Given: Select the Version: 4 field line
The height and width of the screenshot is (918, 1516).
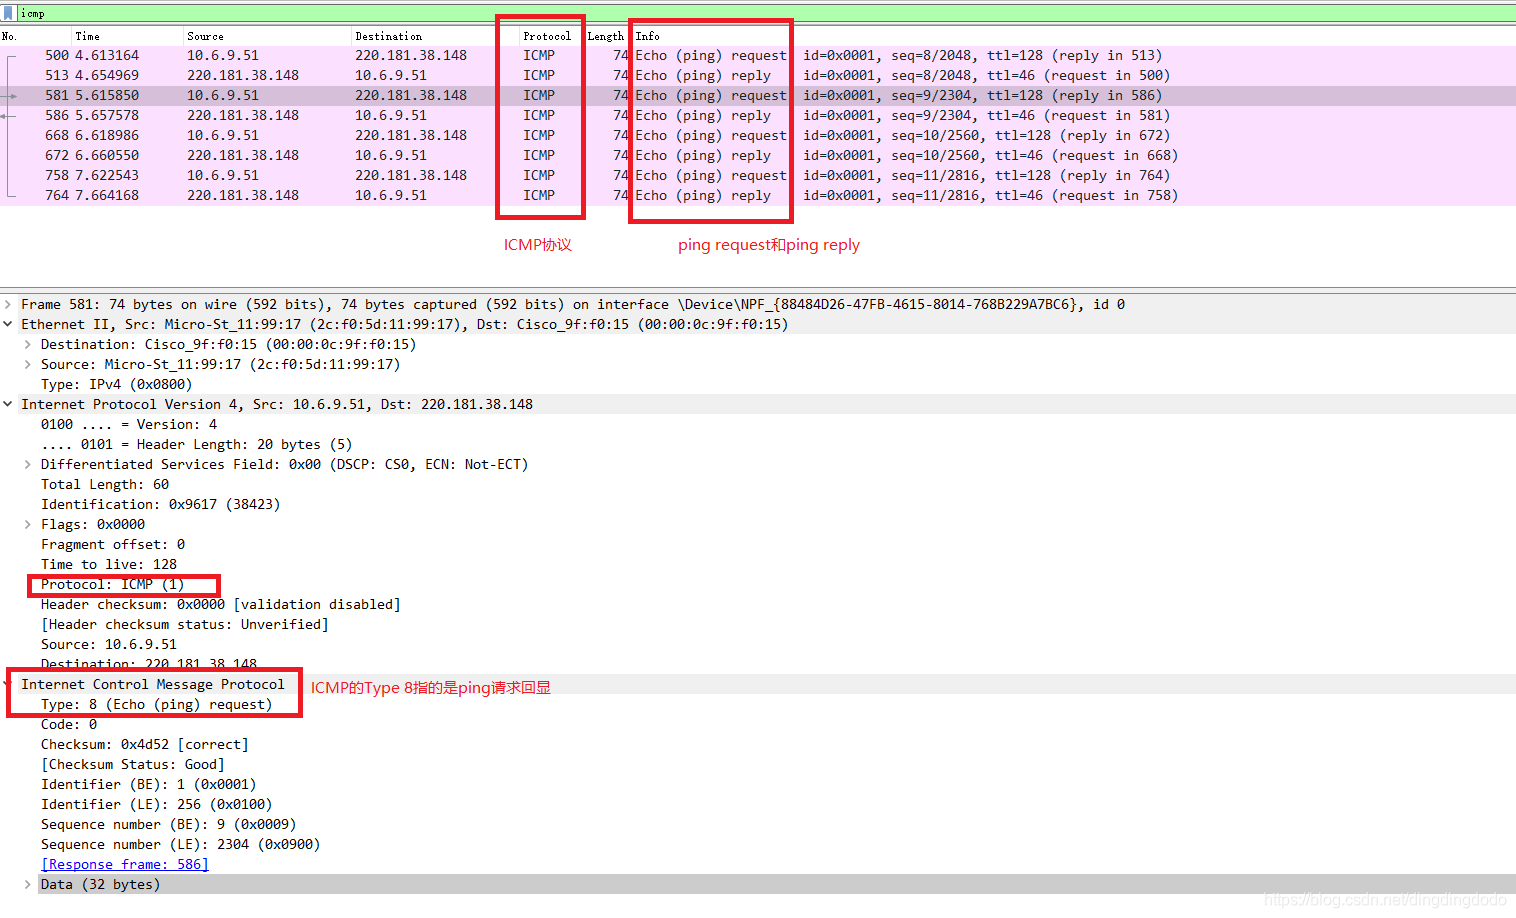Looking at the screenshot, I should coord(129,424).
